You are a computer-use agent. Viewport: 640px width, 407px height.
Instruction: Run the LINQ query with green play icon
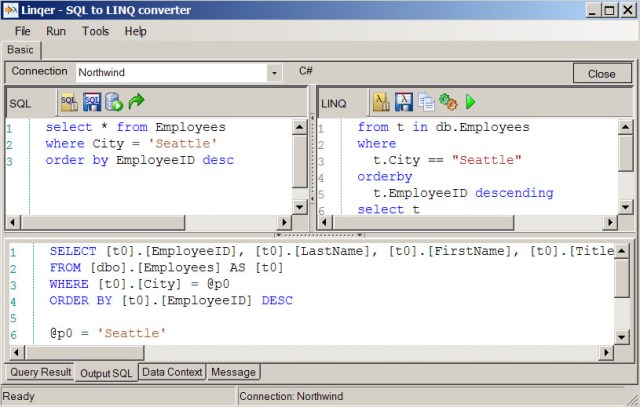click(470, 101)
